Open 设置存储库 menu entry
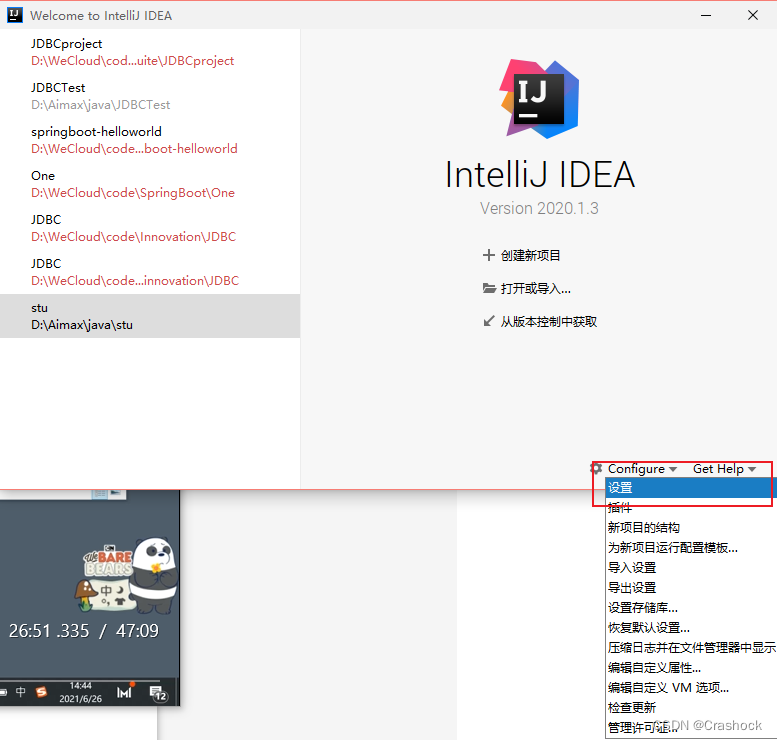 [x=689, y=608]
